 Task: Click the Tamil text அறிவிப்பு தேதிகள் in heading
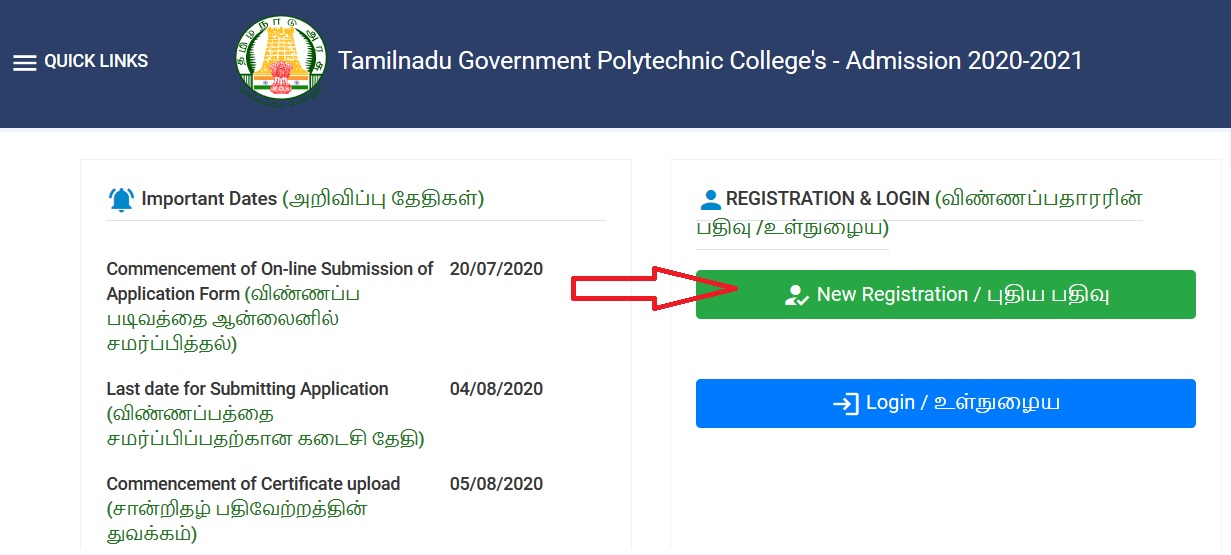(x=384, y=199)
